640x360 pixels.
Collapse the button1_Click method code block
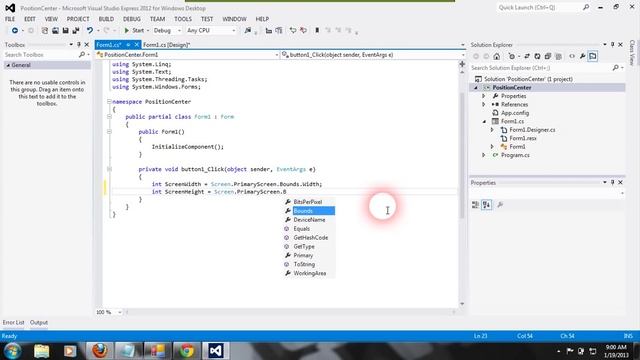click(109, 169)
